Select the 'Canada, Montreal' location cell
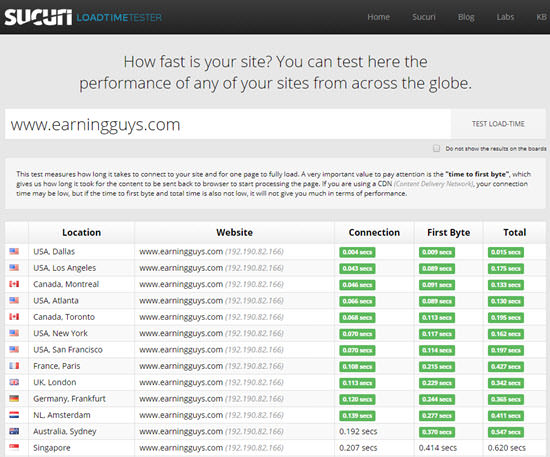This screenshot has height=457, width=550. click(81, 284)
